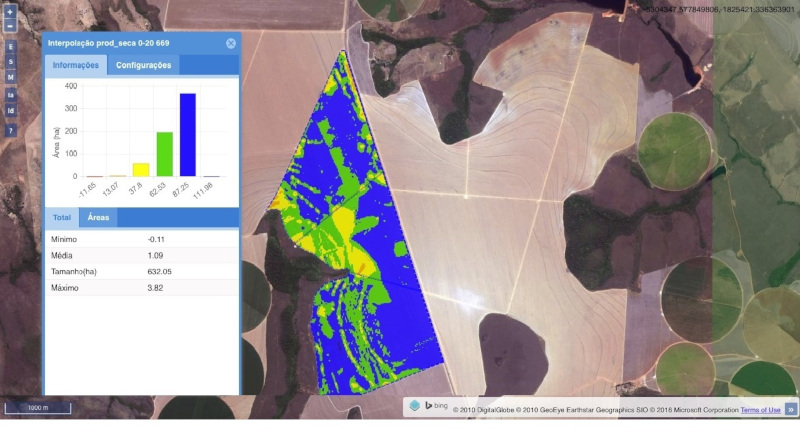Screen dimensions: 800x436
Task: Click the blue 87.25 bar in chart
Action: click(x=188, y=135)
